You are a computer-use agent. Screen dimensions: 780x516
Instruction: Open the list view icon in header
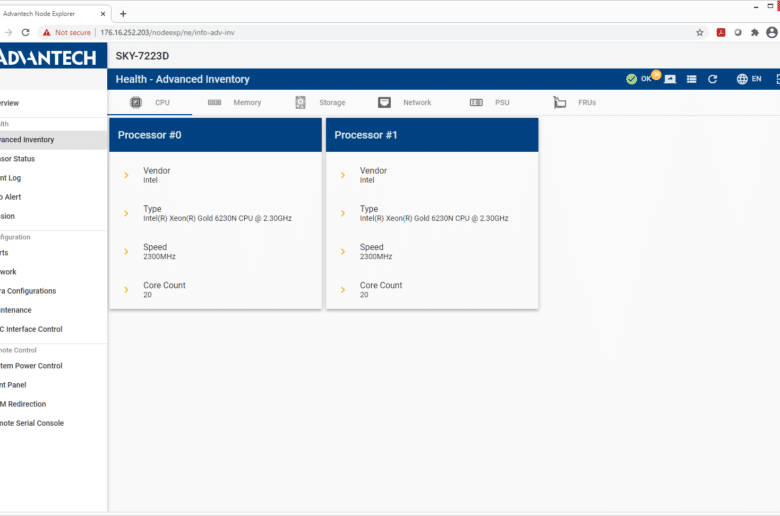tap(691, 79)
